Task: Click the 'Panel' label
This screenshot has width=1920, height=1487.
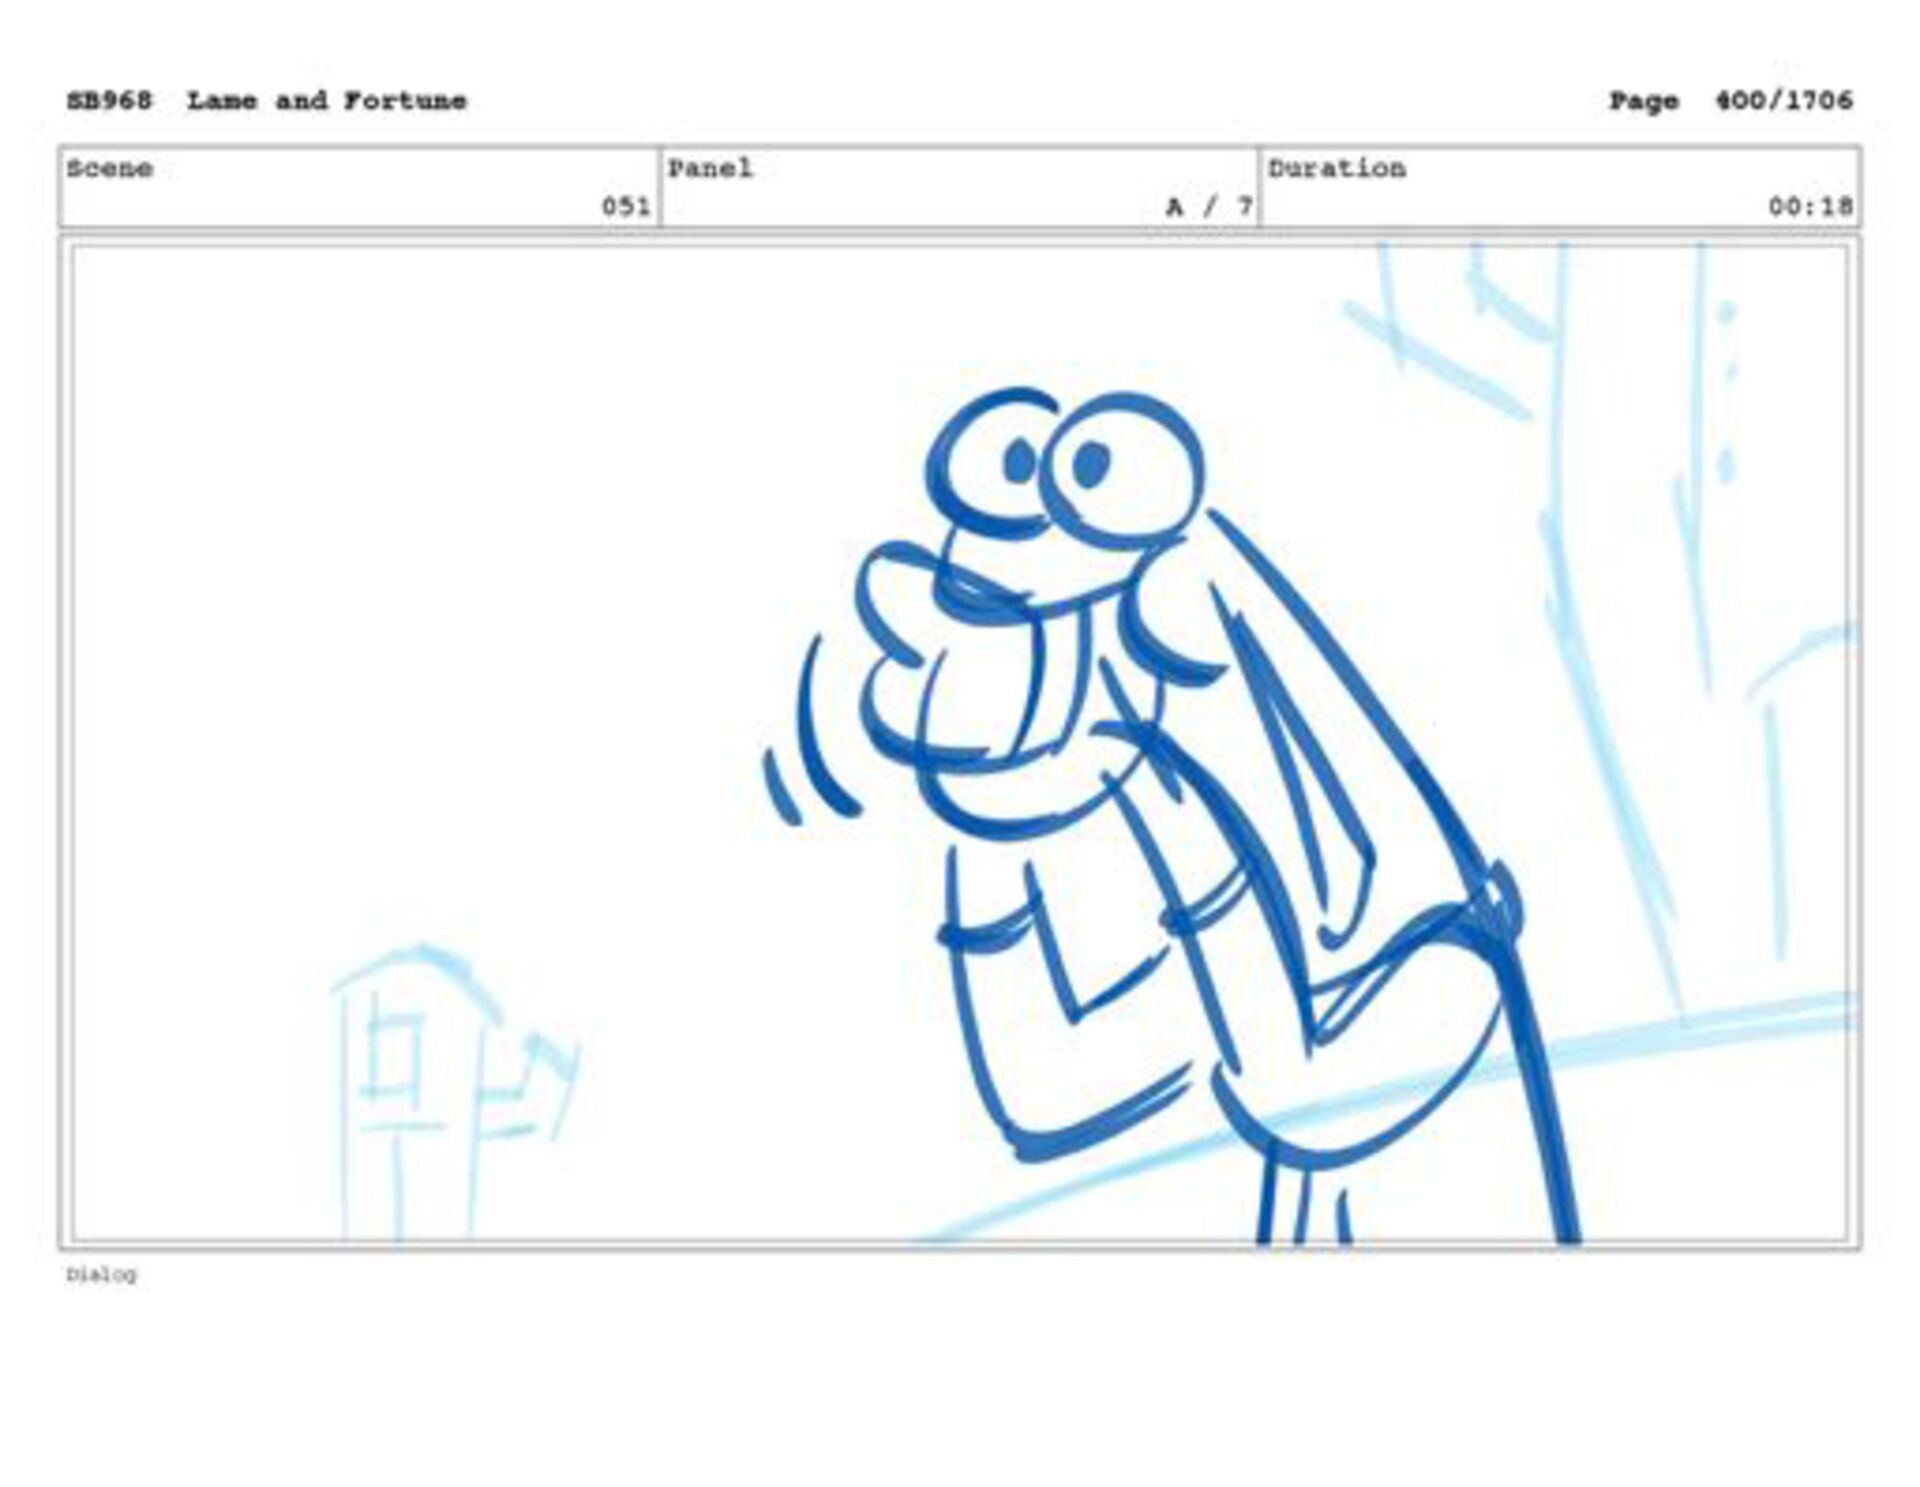Action: (x=710, y=168)
